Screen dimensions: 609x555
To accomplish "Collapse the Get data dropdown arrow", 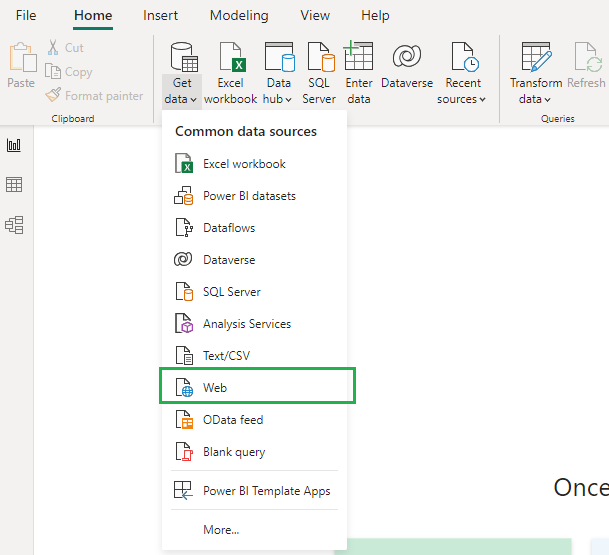I will coord(193,99).
